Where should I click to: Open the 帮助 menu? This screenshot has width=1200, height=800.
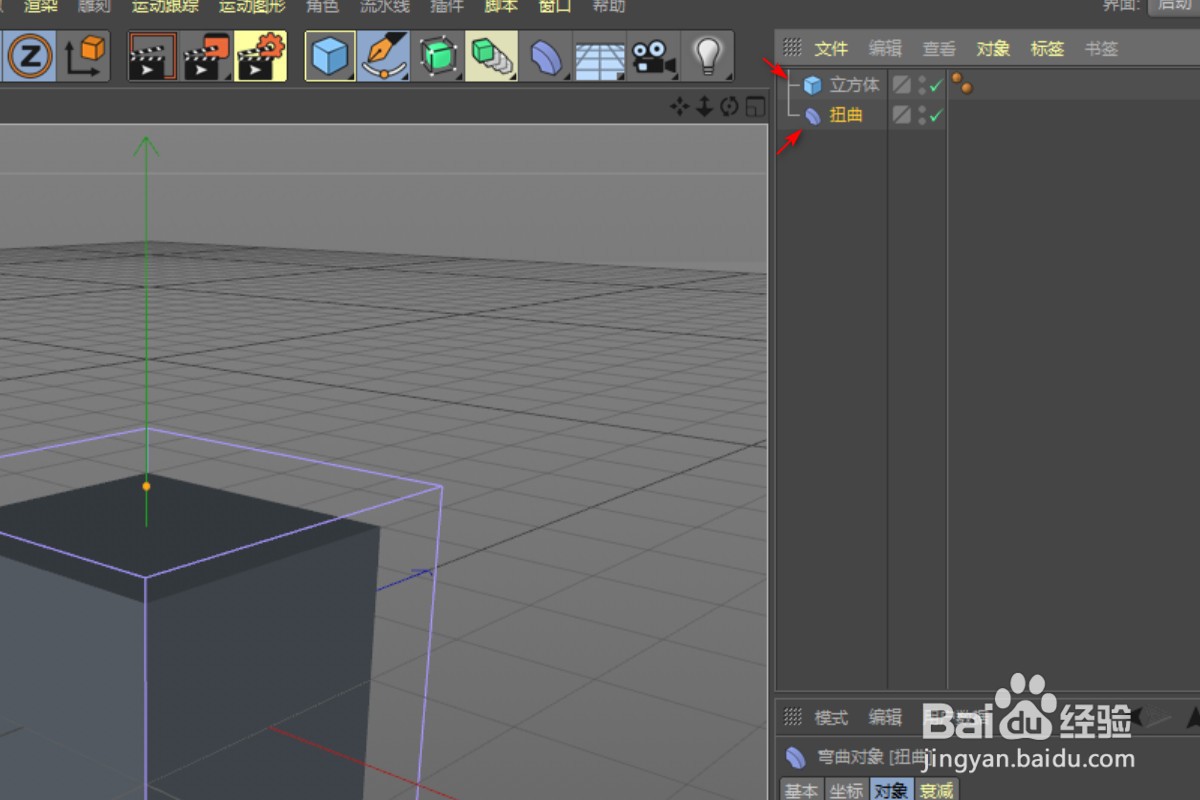click(x=609, y=6)
